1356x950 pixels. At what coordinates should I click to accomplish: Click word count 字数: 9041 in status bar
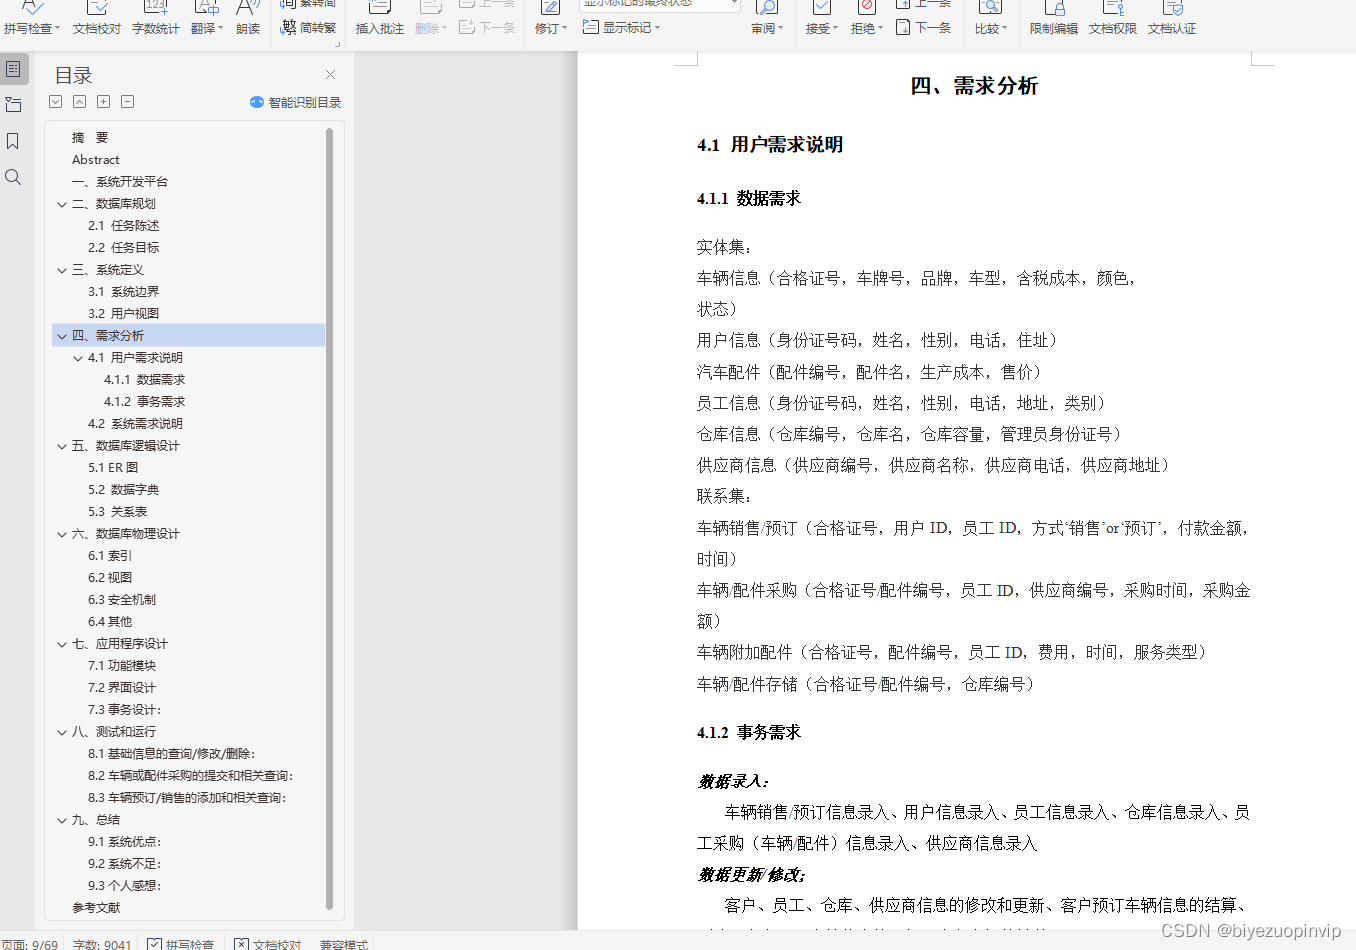(102, 944)
